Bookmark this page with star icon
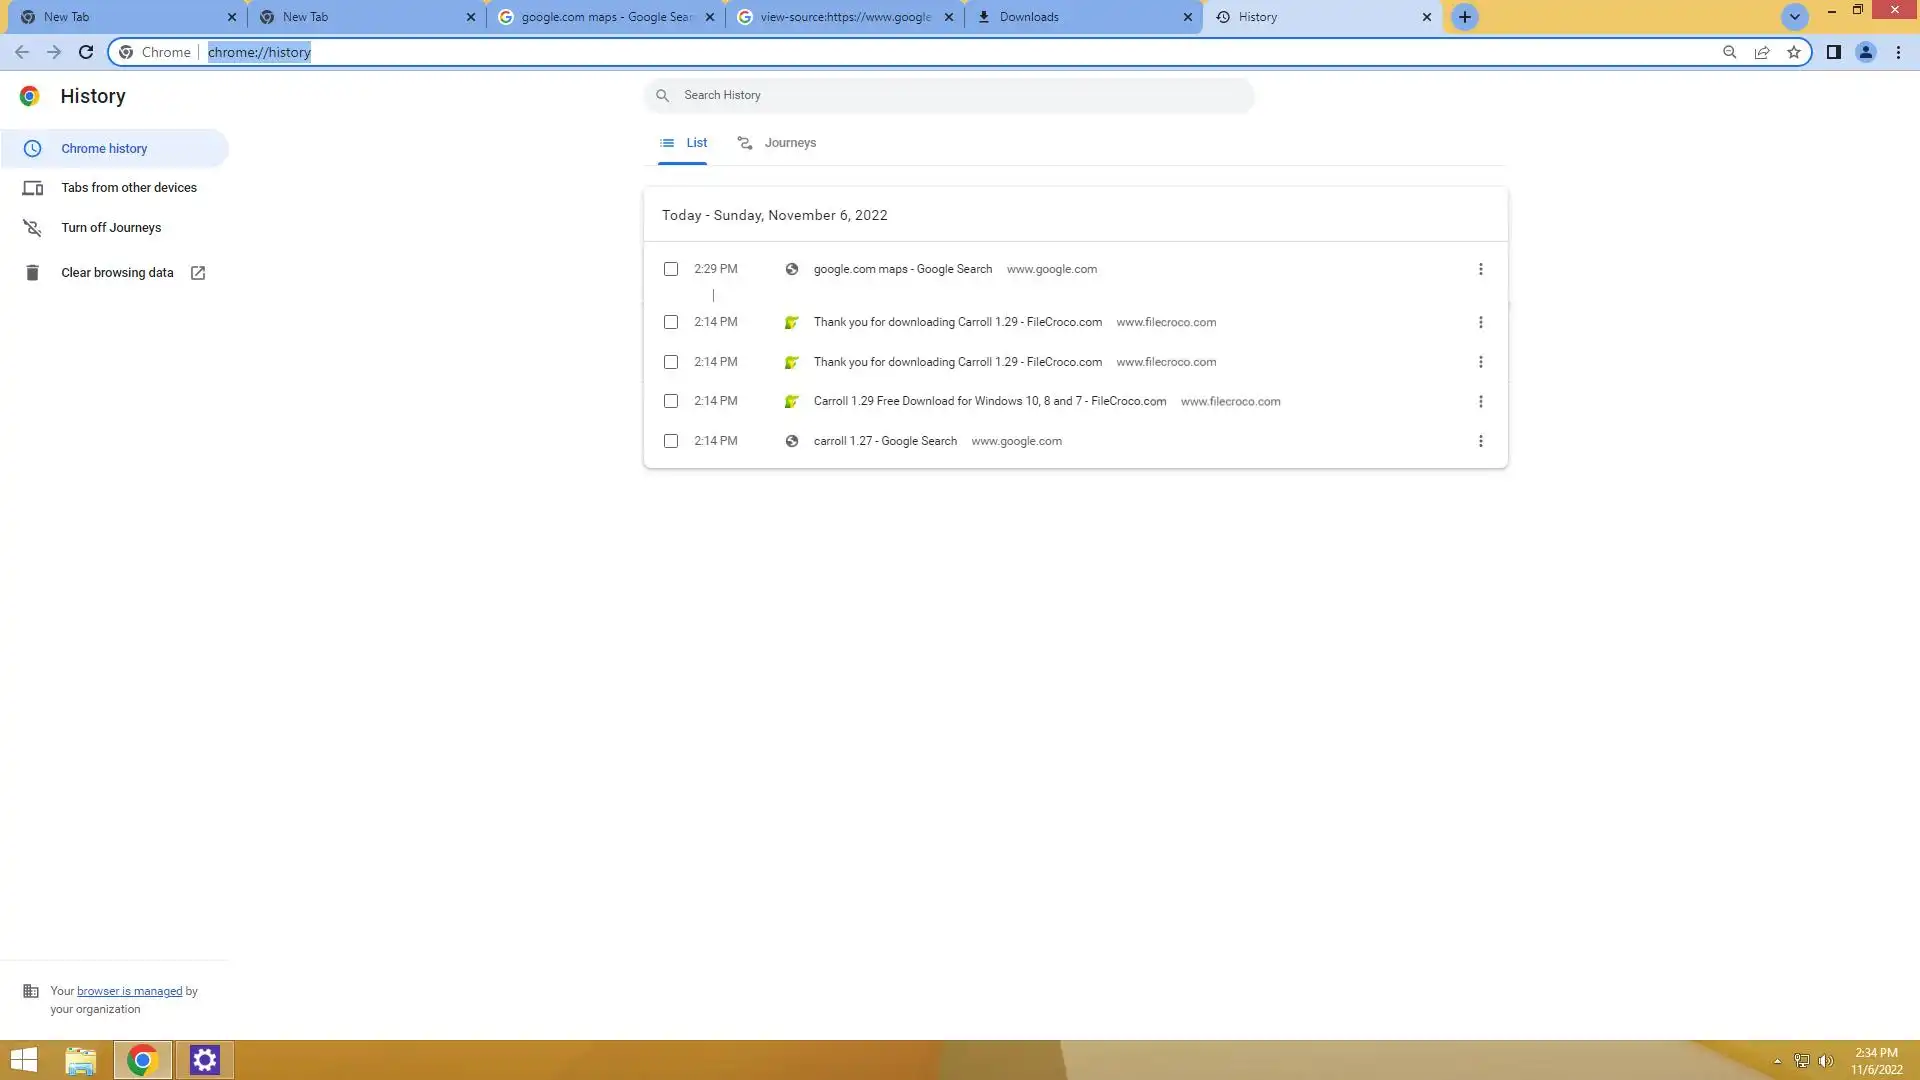The width and height of the screenshot is (1920, 1080). pyautogui.click(x=1794, y=52)
